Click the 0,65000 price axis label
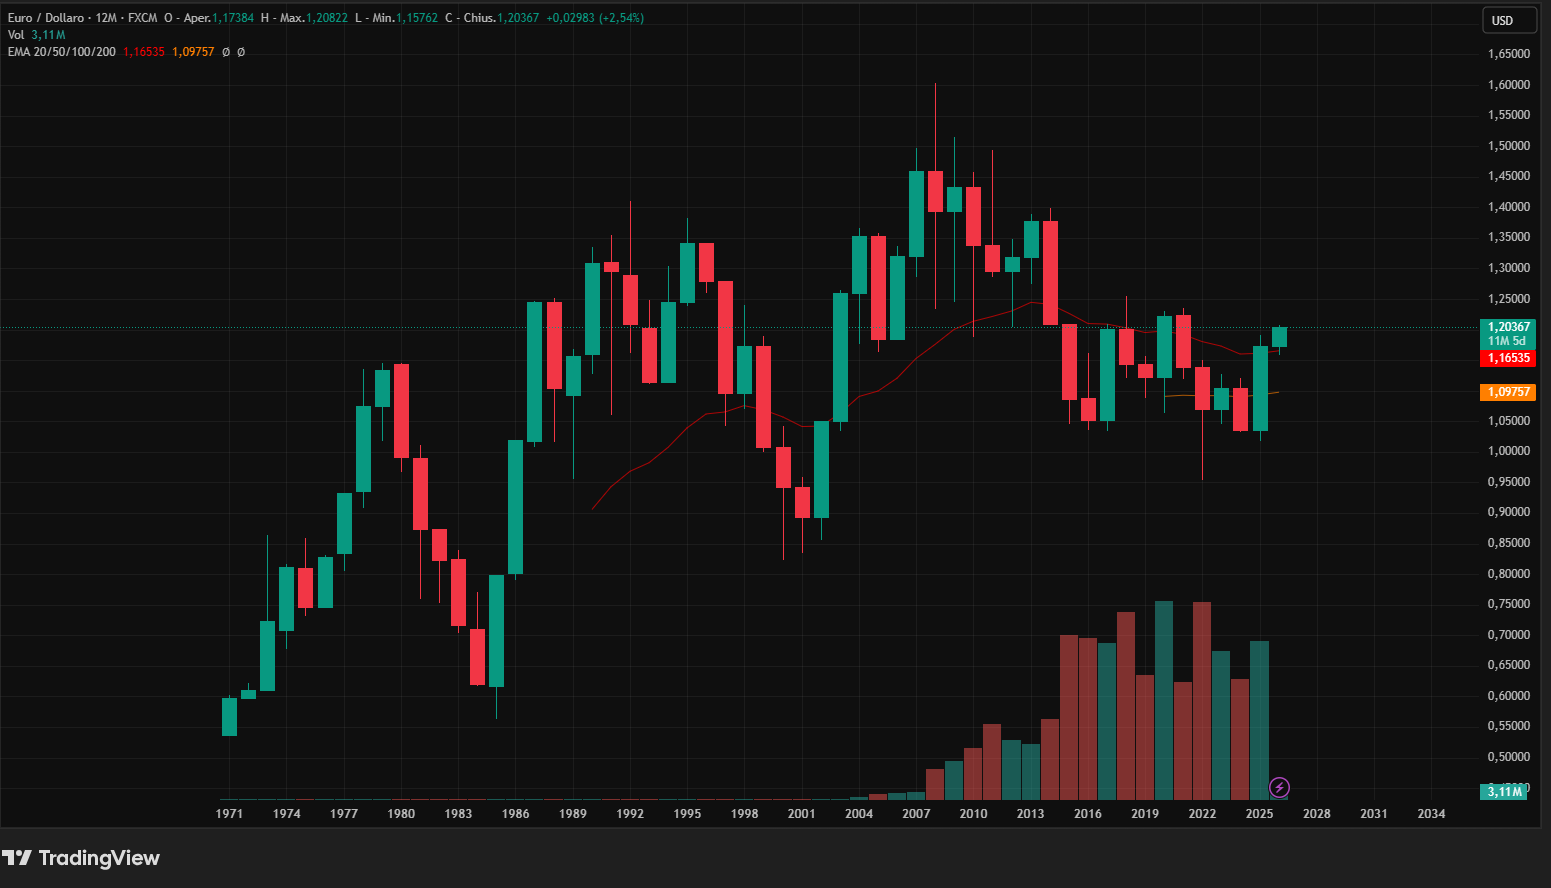This screenshot has height=888, width=1551. [1509, 665]
